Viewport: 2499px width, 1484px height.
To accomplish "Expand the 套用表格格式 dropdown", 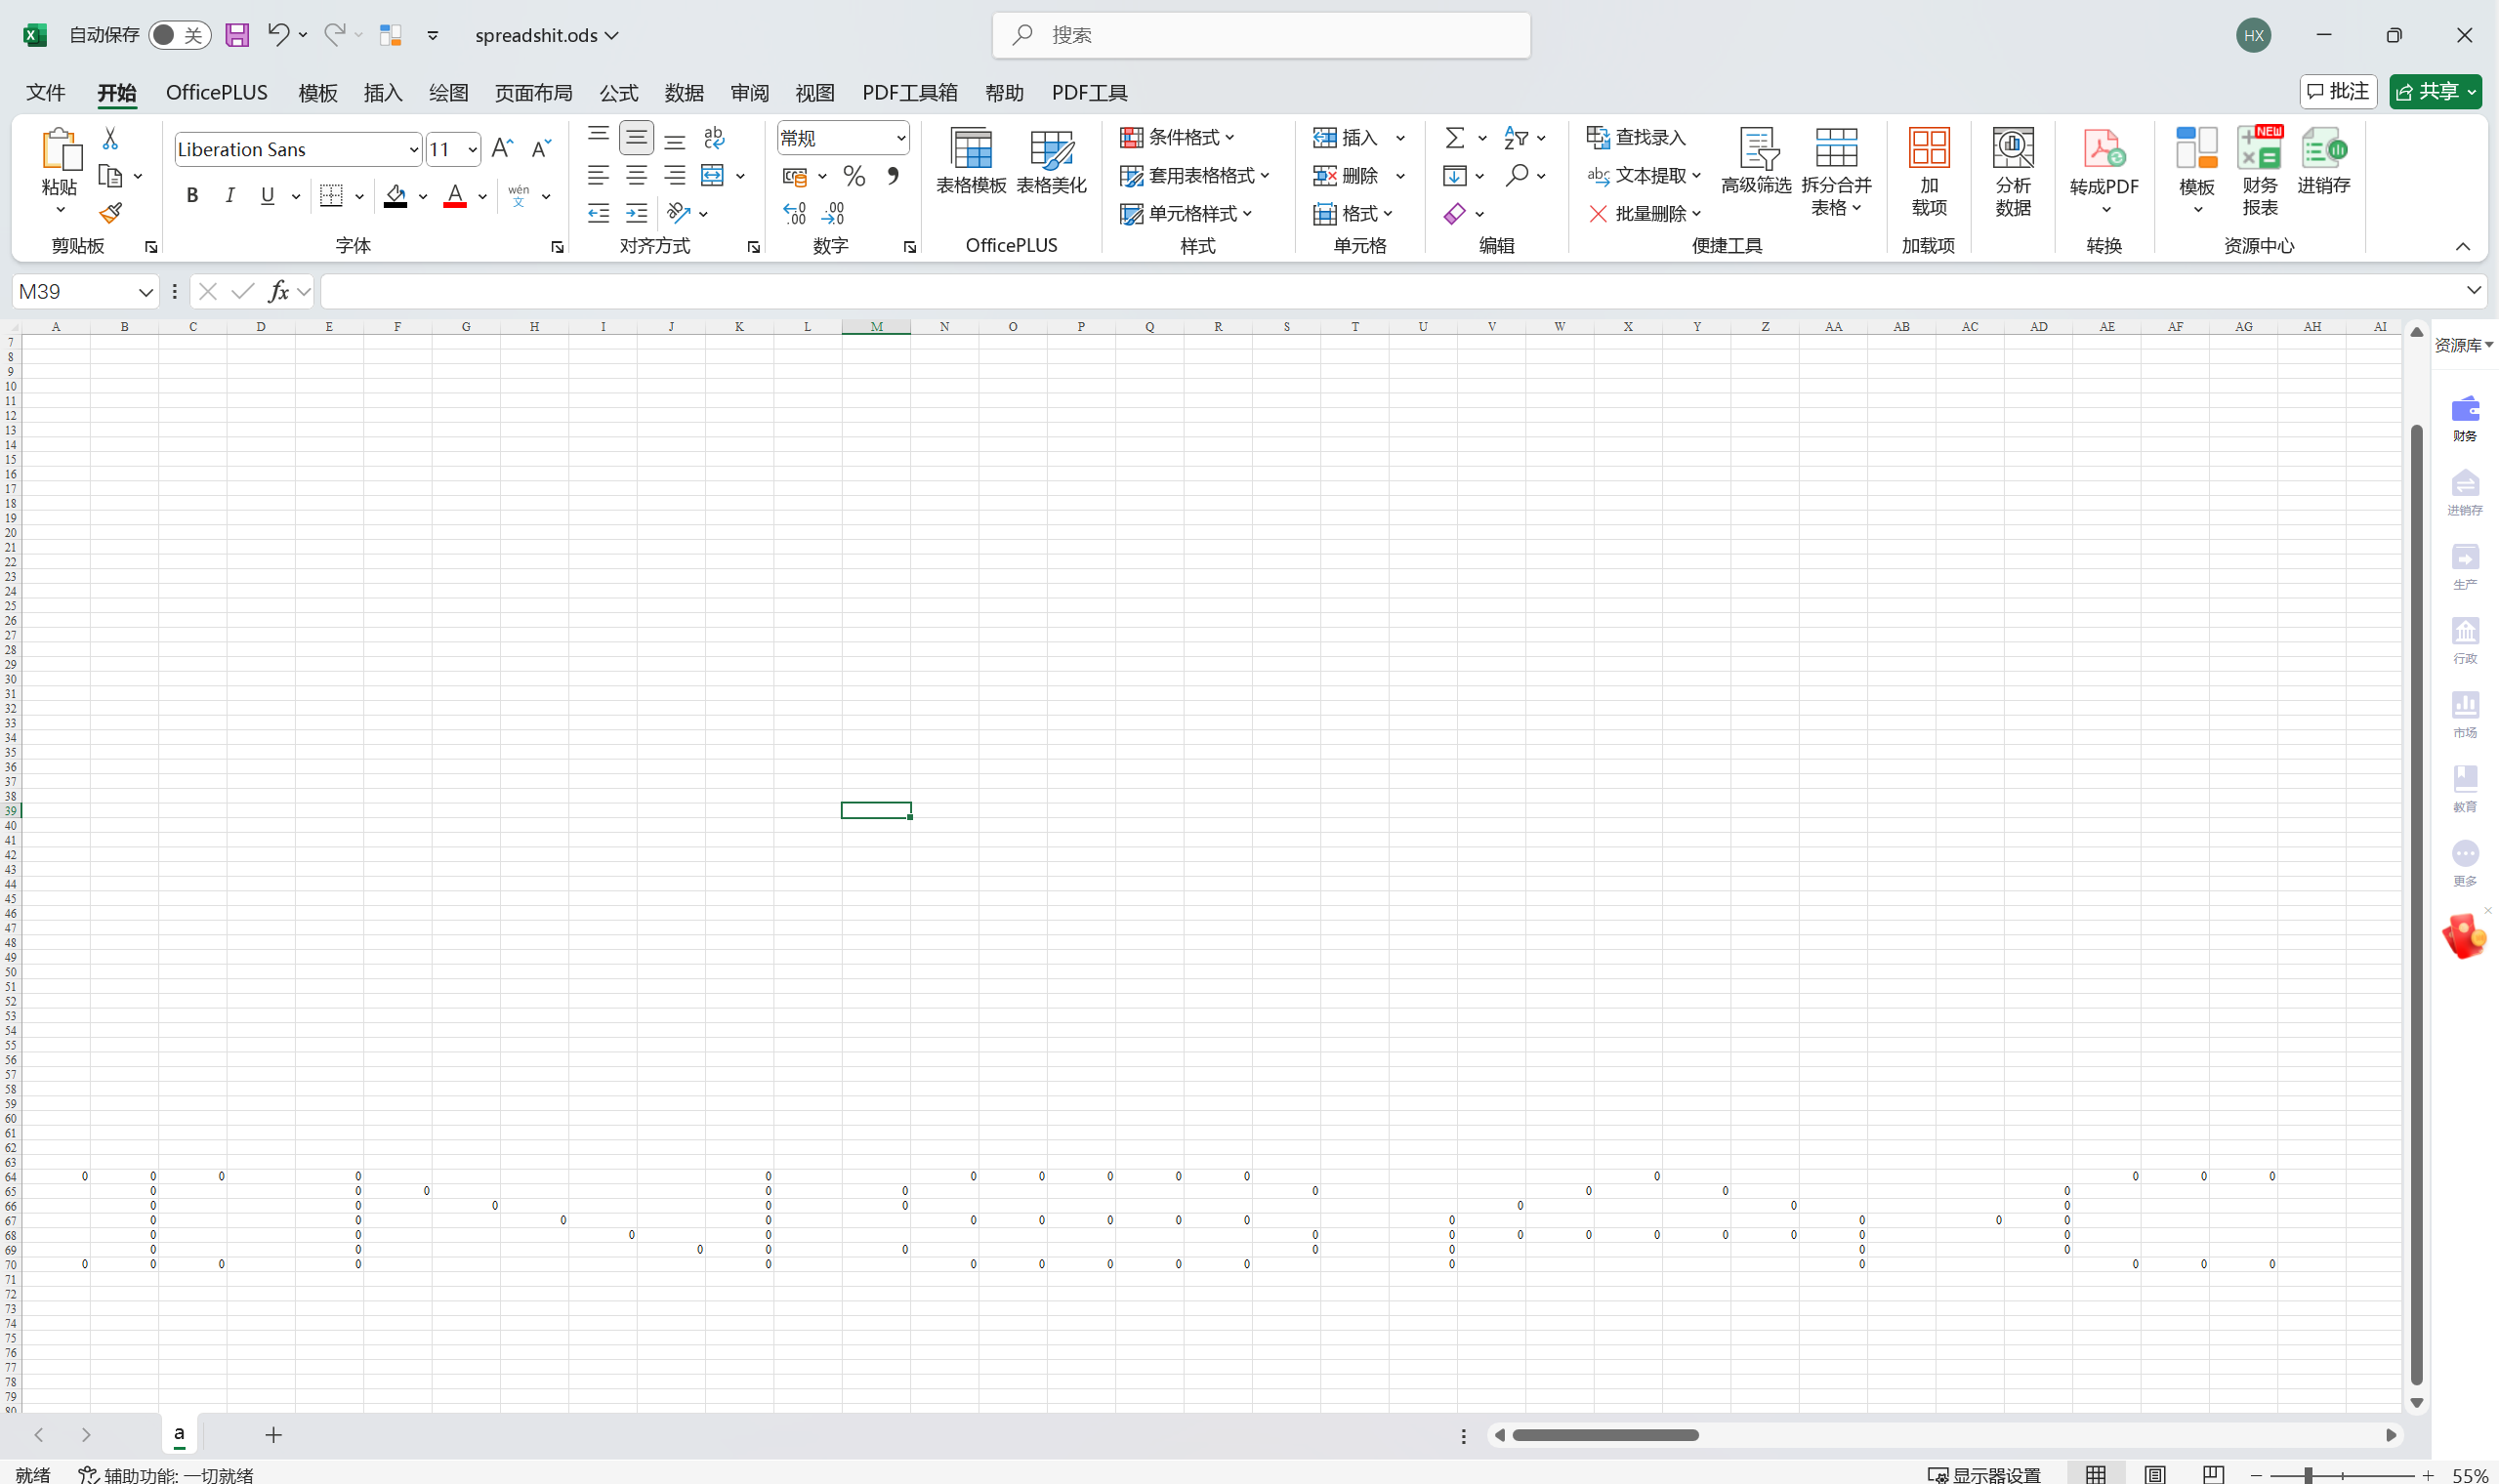I will coord(1265,176).
